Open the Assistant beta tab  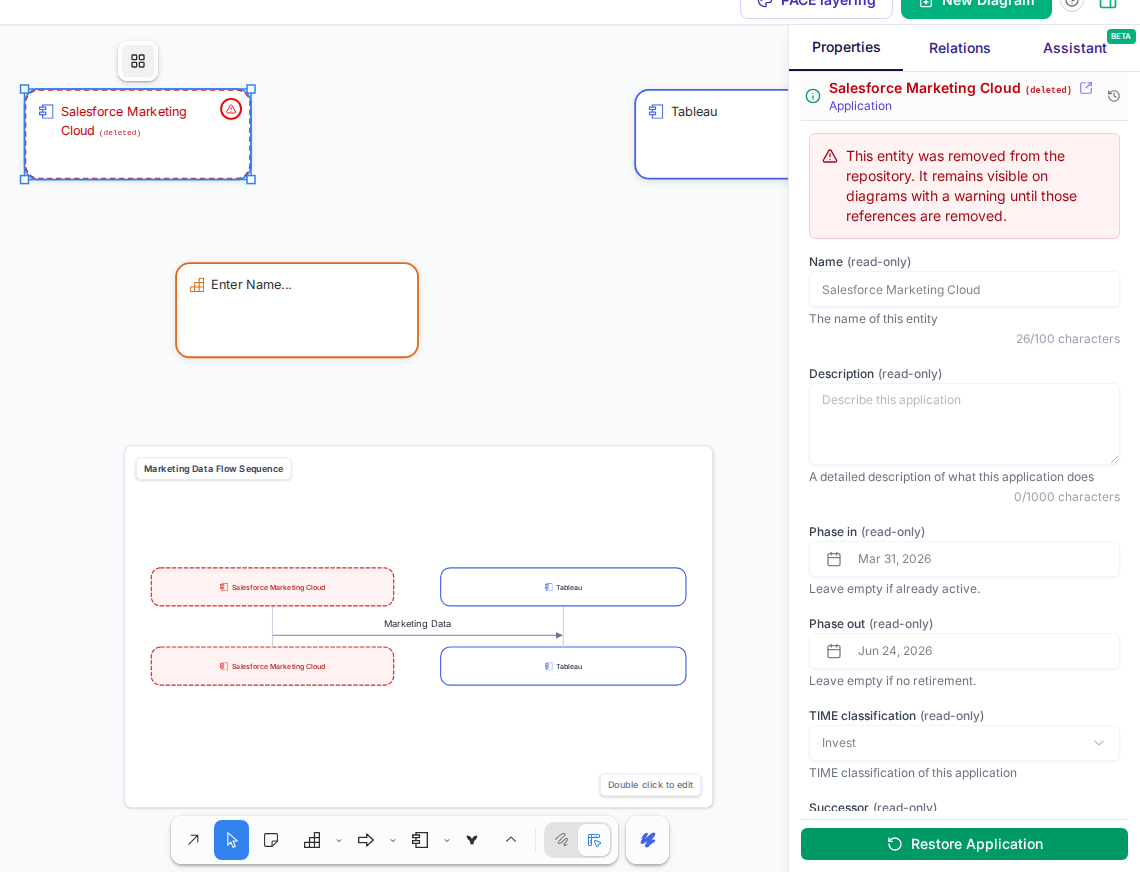point(1075,48)
